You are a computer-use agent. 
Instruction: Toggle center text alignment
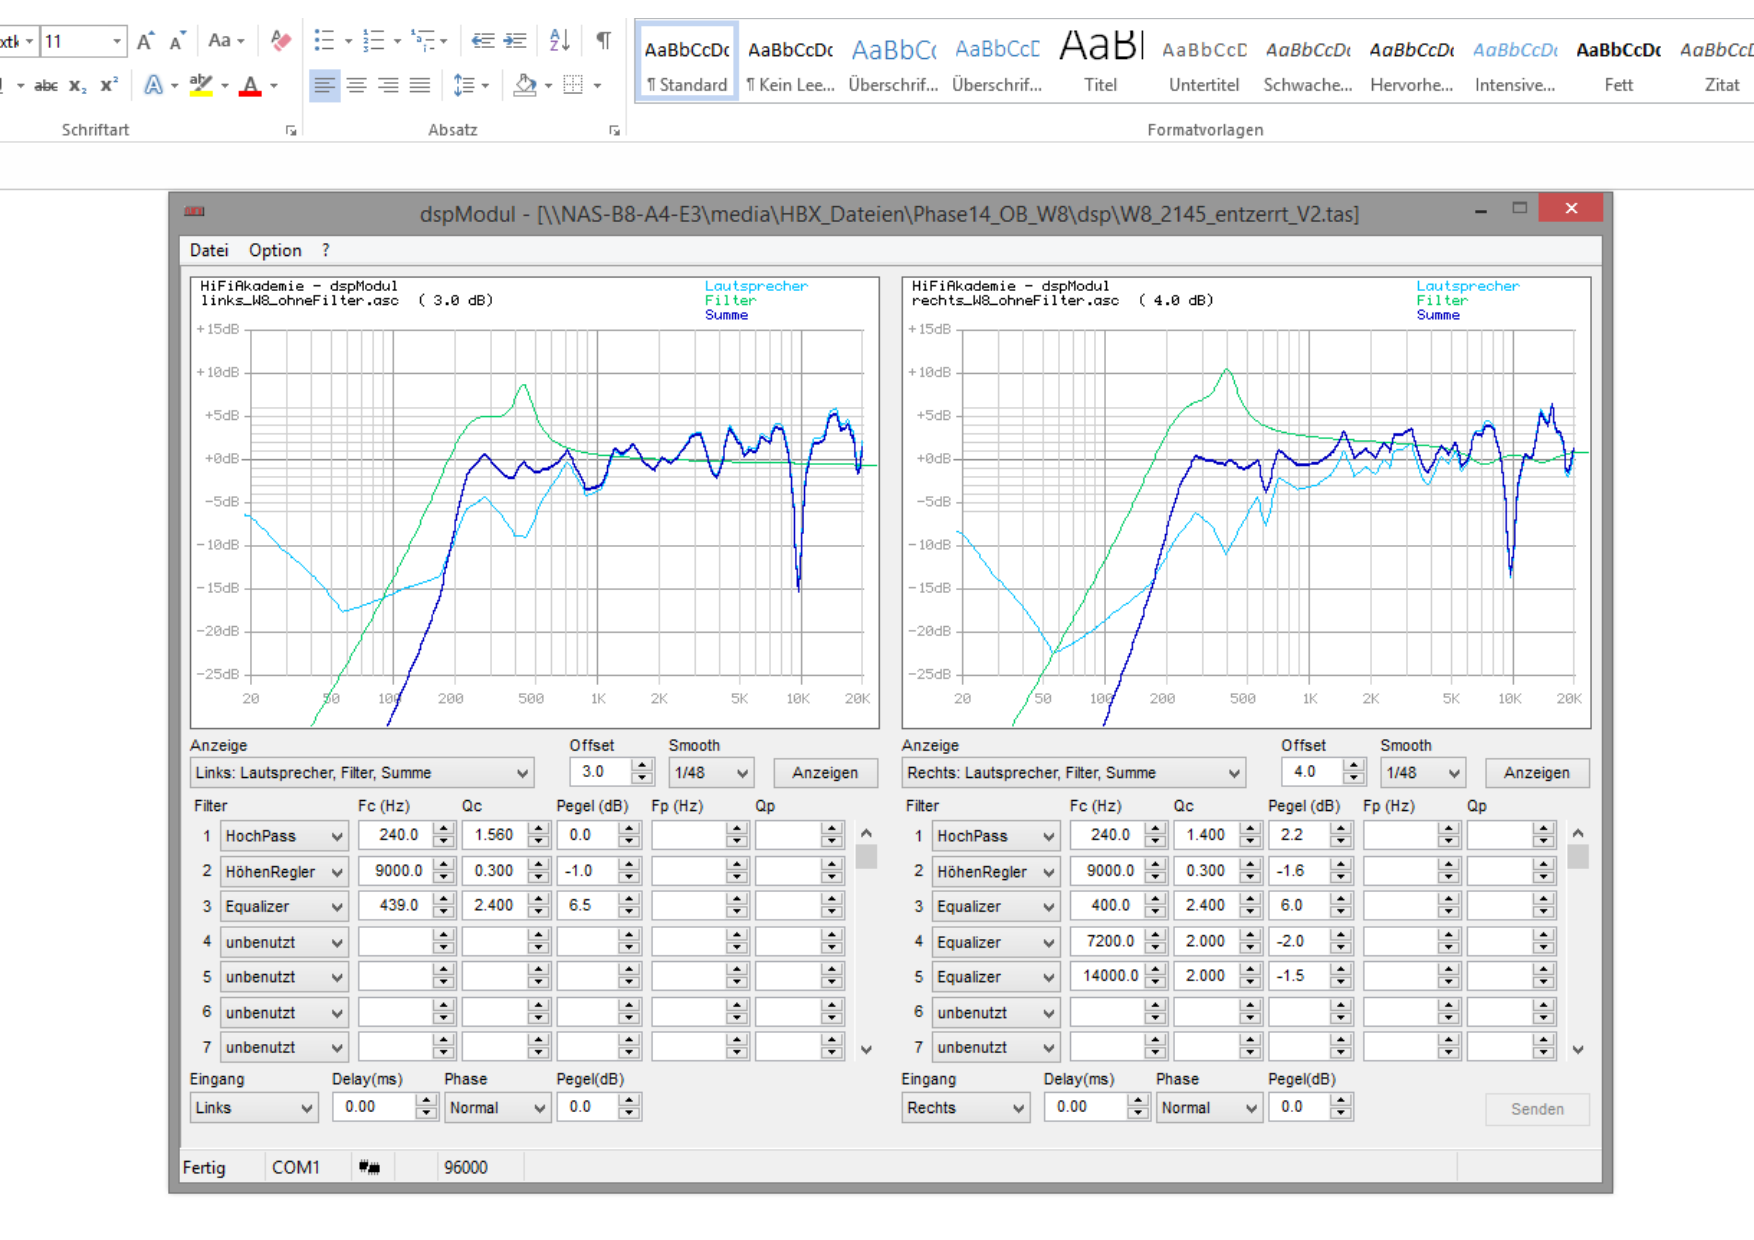356,86
